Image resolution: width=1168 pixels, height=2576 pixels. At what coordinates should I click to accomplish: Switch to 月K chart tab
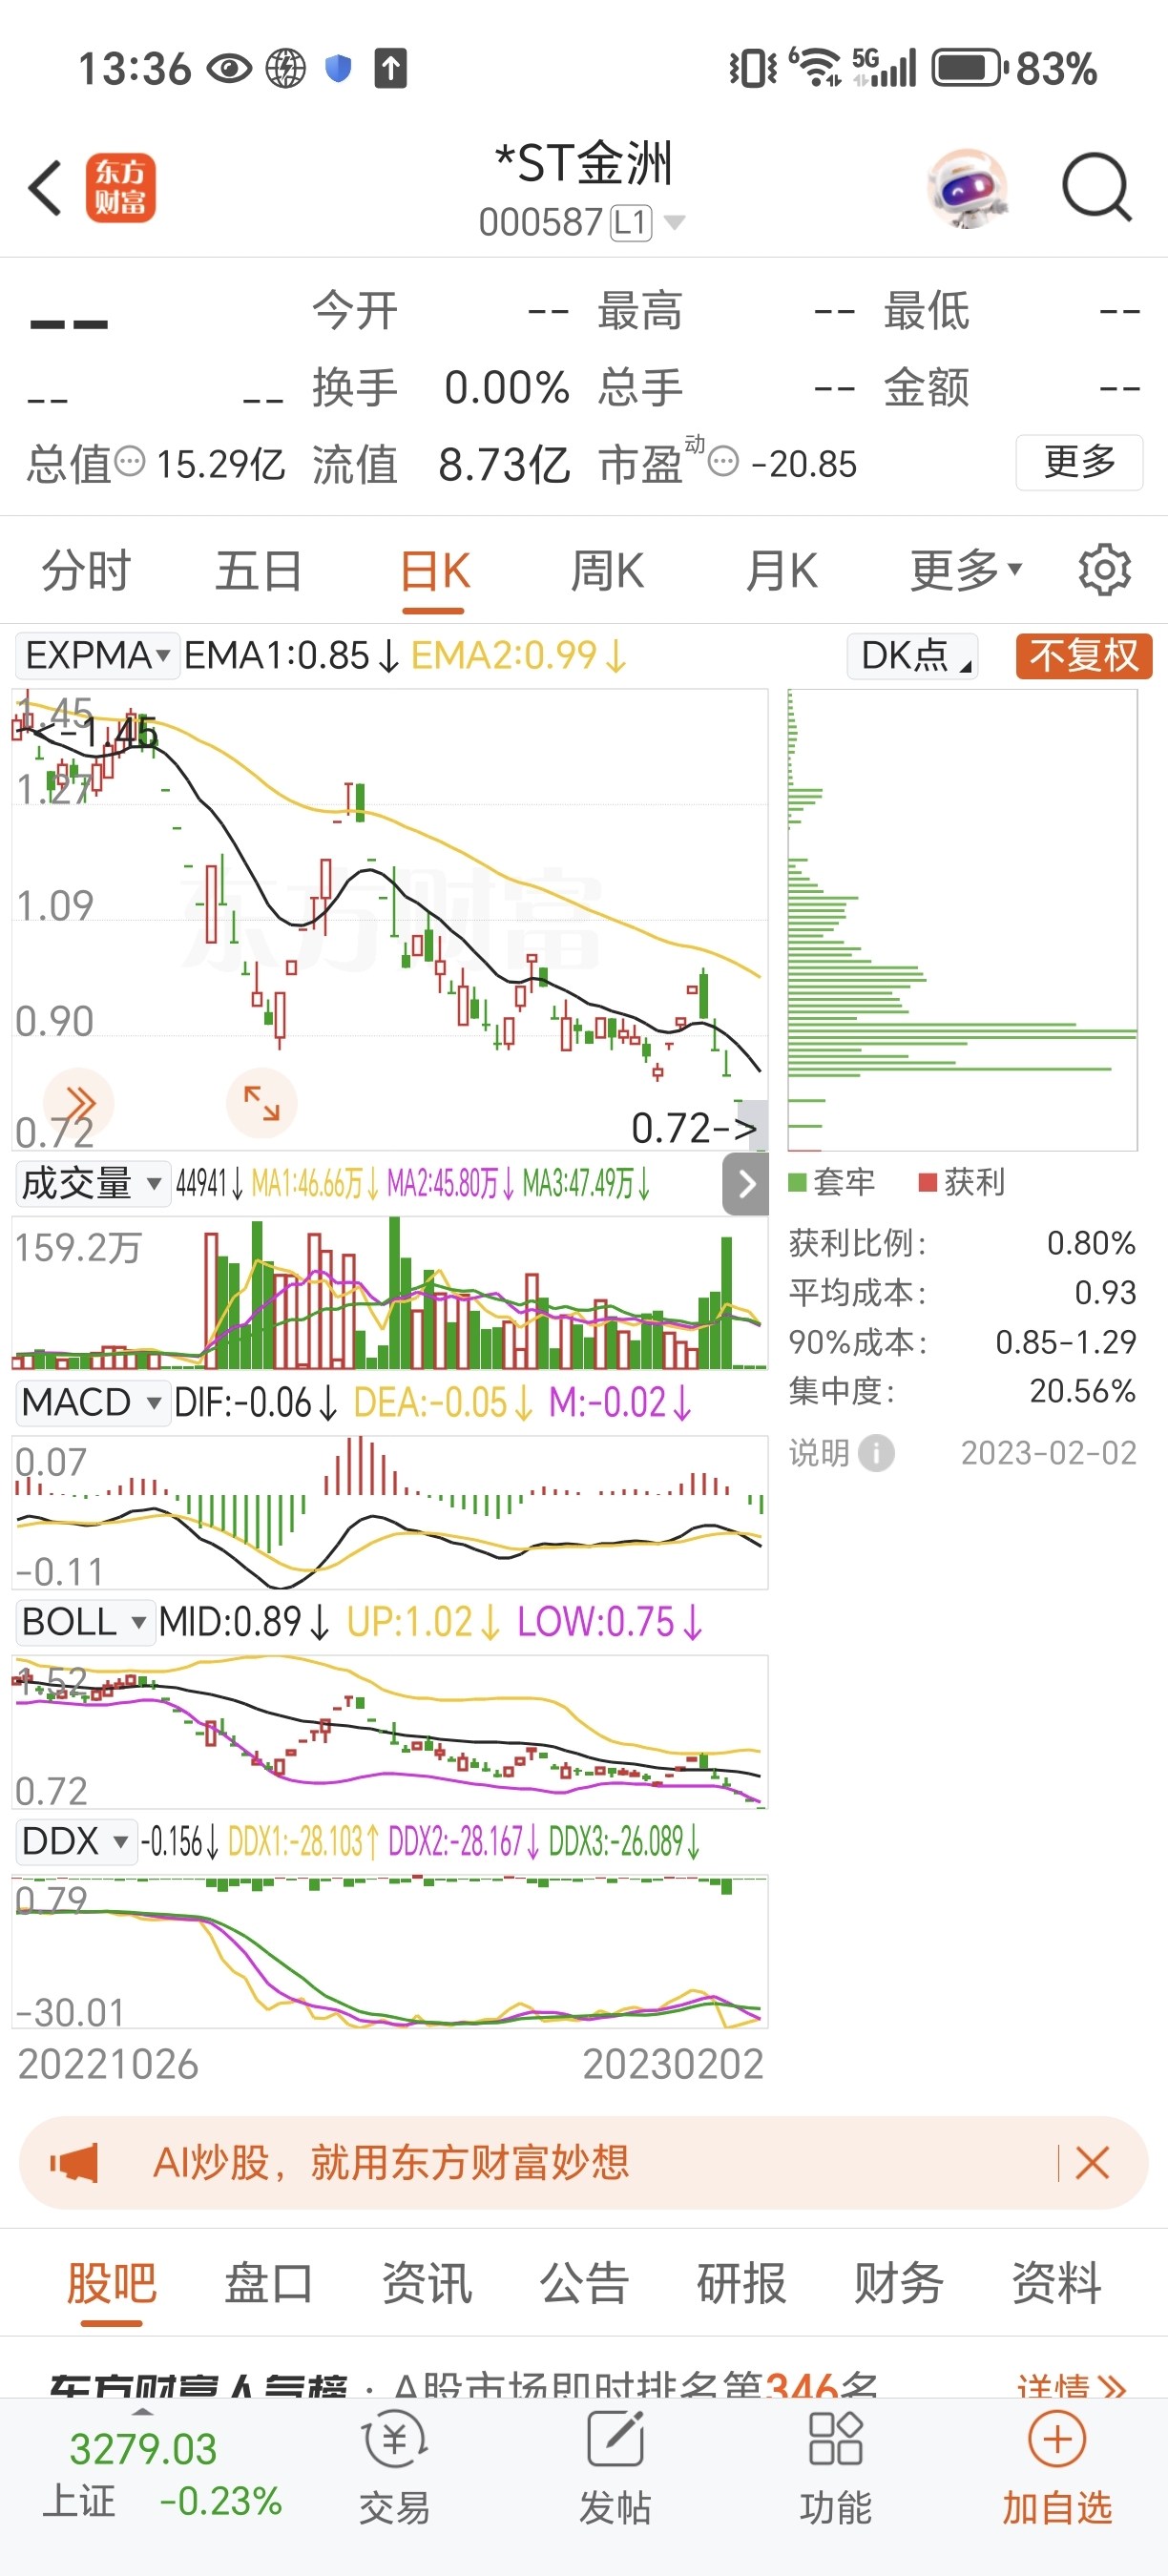tap(781, 571)
